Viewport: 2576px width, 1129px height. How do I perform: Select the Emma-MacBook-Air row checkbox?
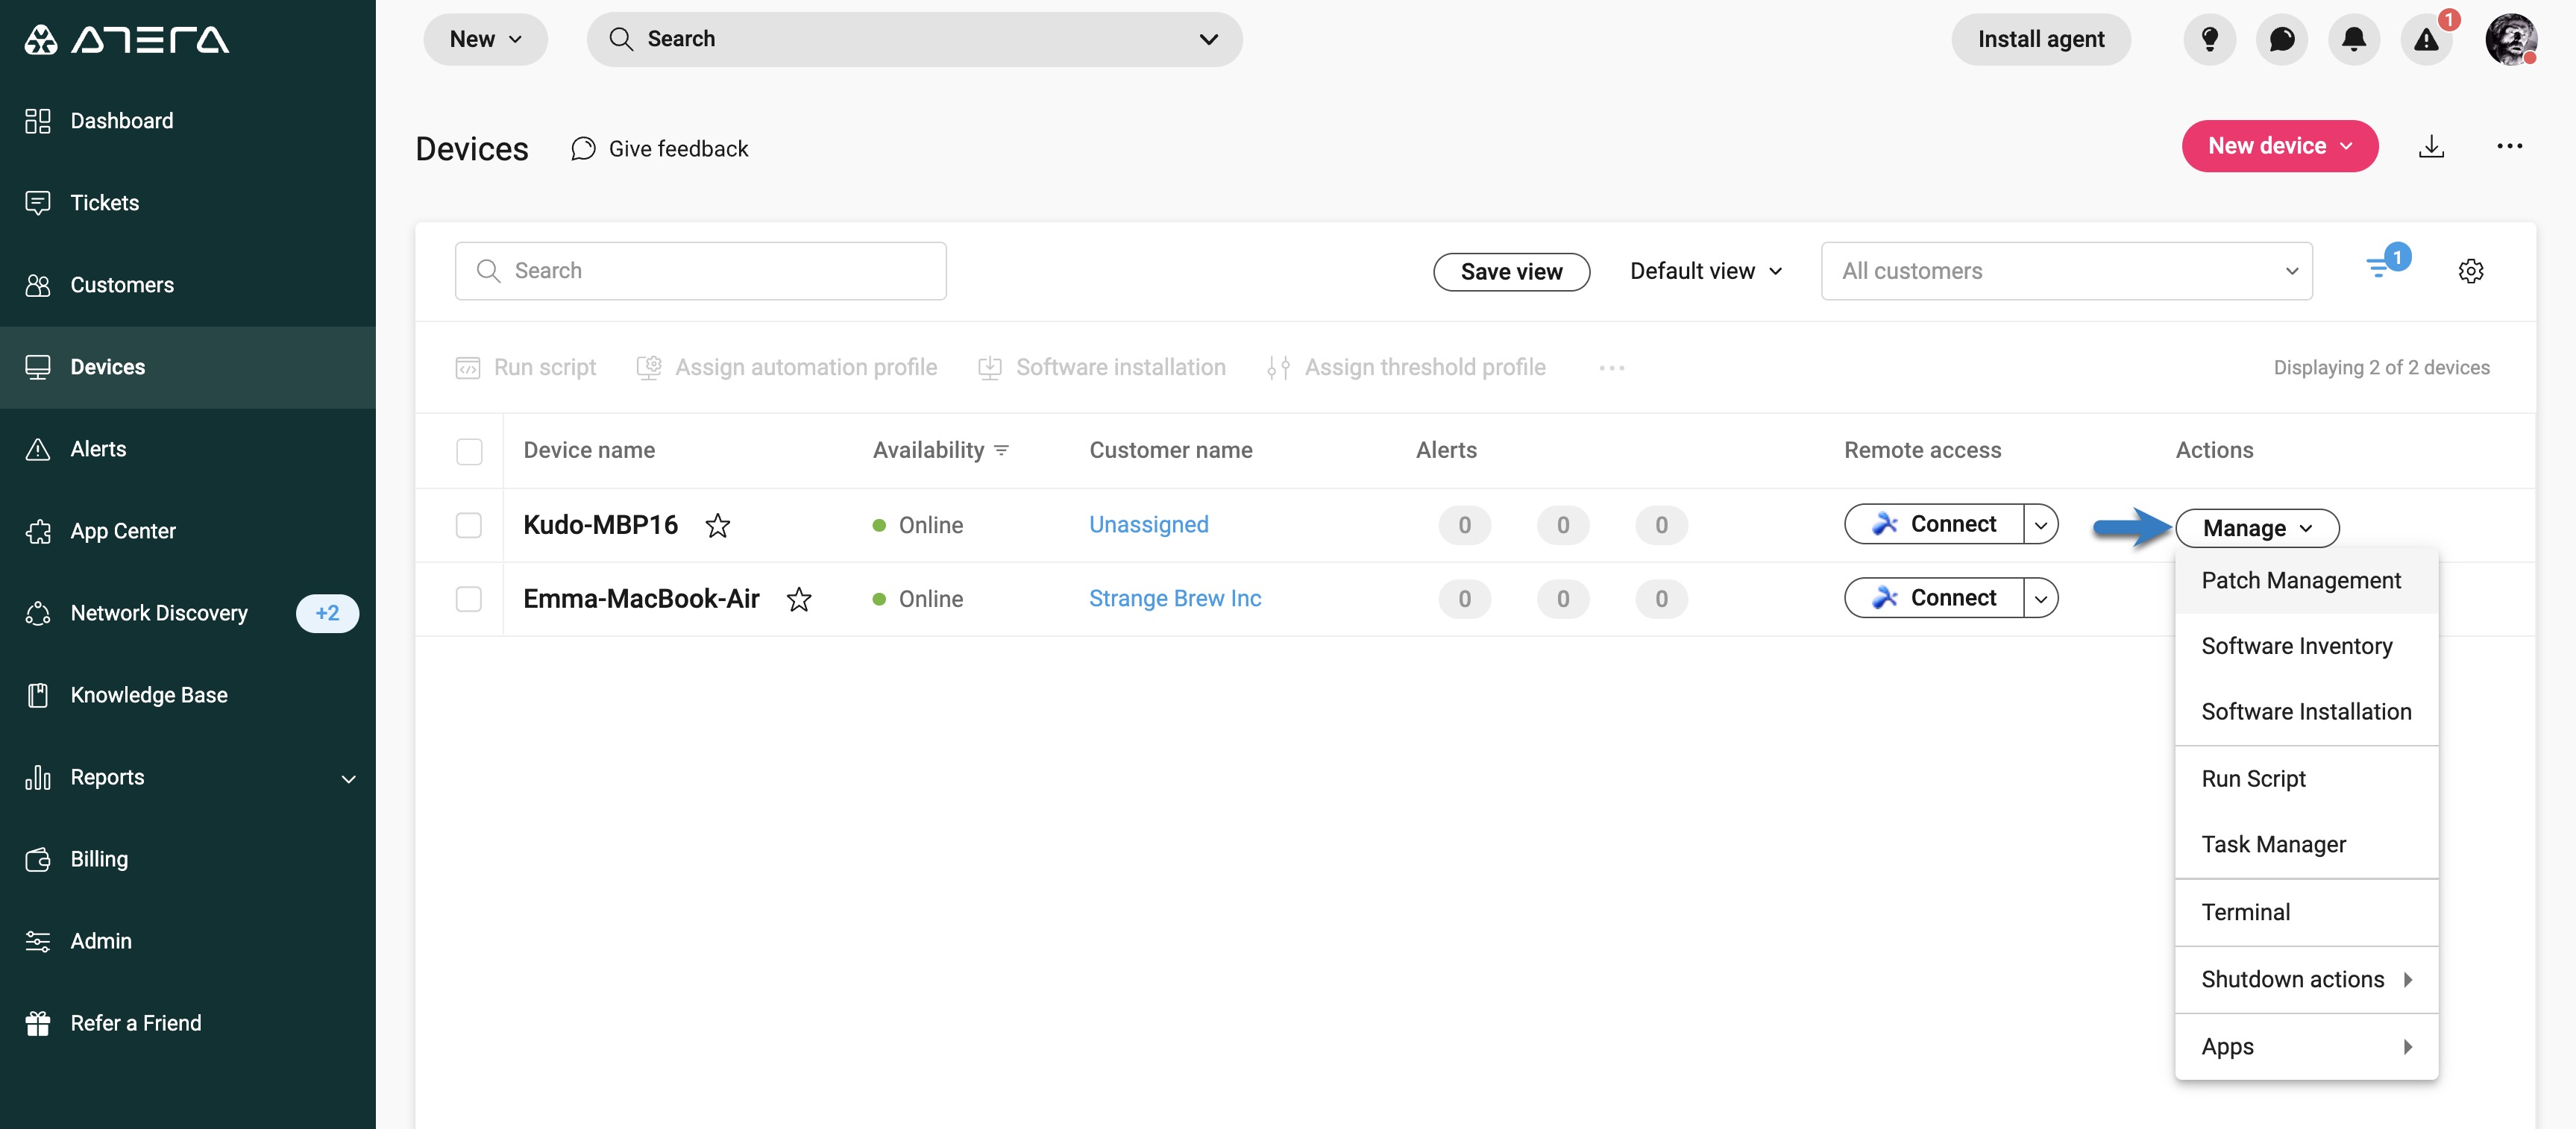pos(468,599)
